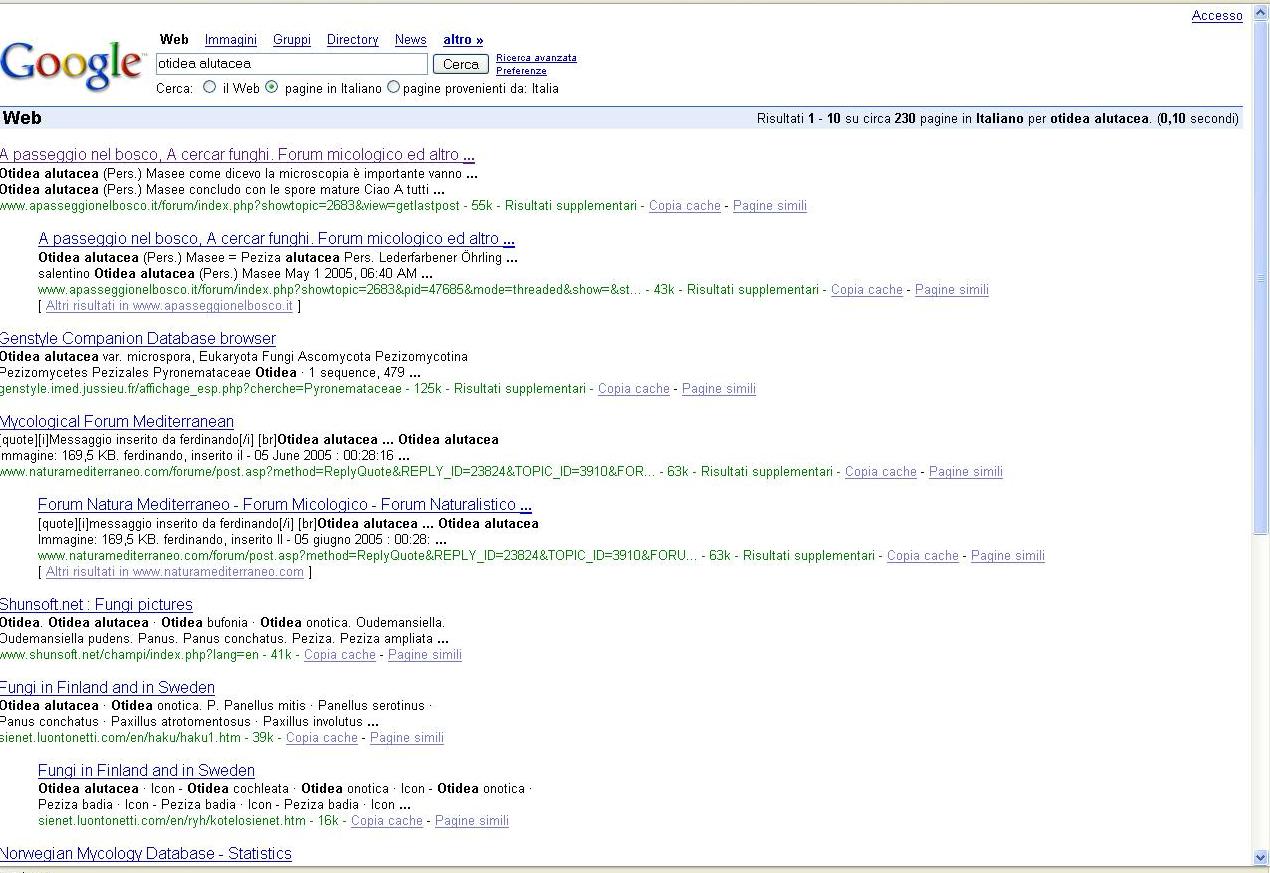Viewport: 1270px width, 873px height.
Task: Open 'Forum Natura Mediterraneo - Forum Micologico' result
Action: pos(285,505)
